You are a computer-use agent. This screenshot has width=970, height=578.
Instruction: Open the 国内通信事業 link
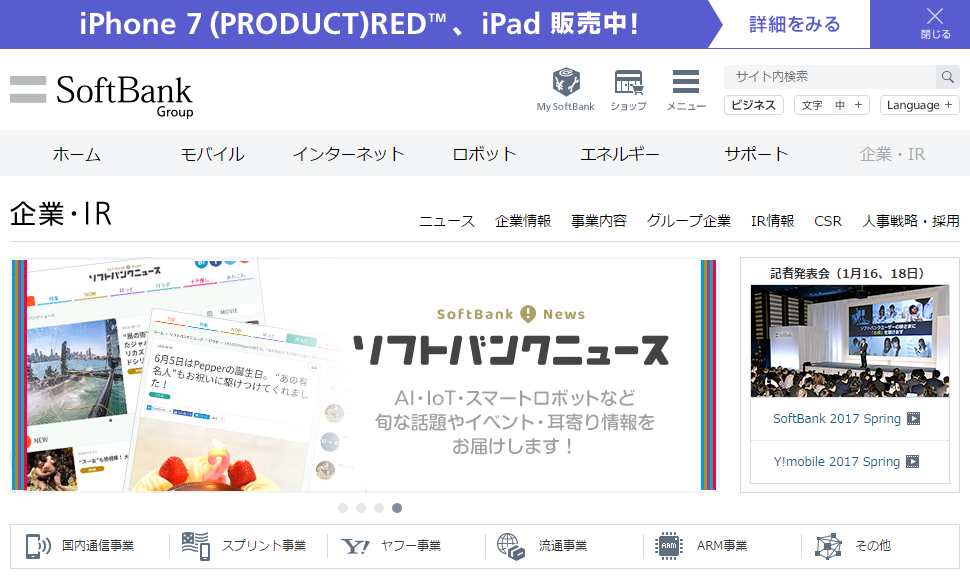[98, 546]
